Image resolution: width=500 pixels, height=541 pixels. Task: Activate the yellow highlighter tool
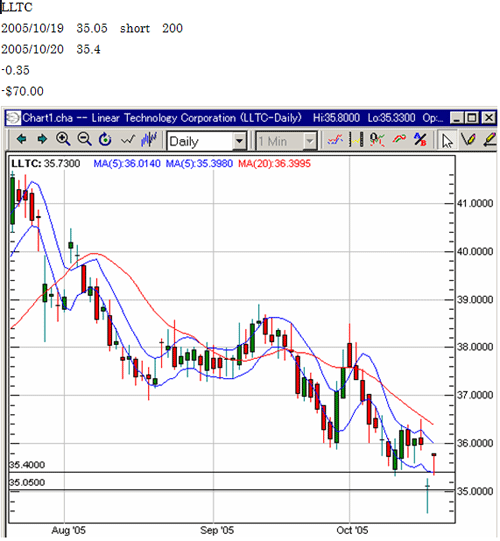(489, 140)
